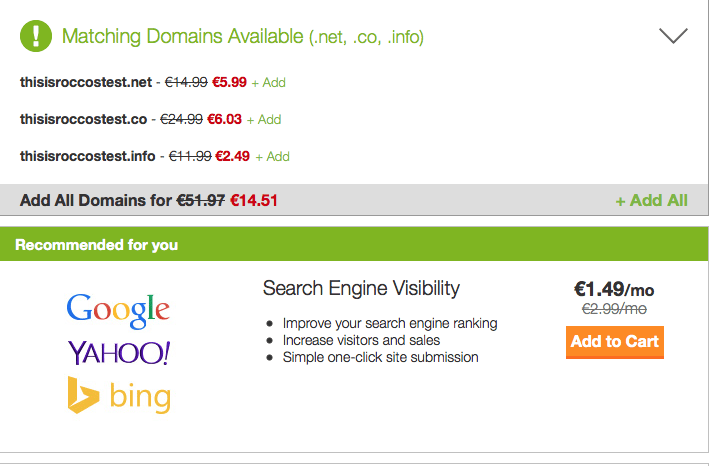Click the Yahoo! logo

119,353
